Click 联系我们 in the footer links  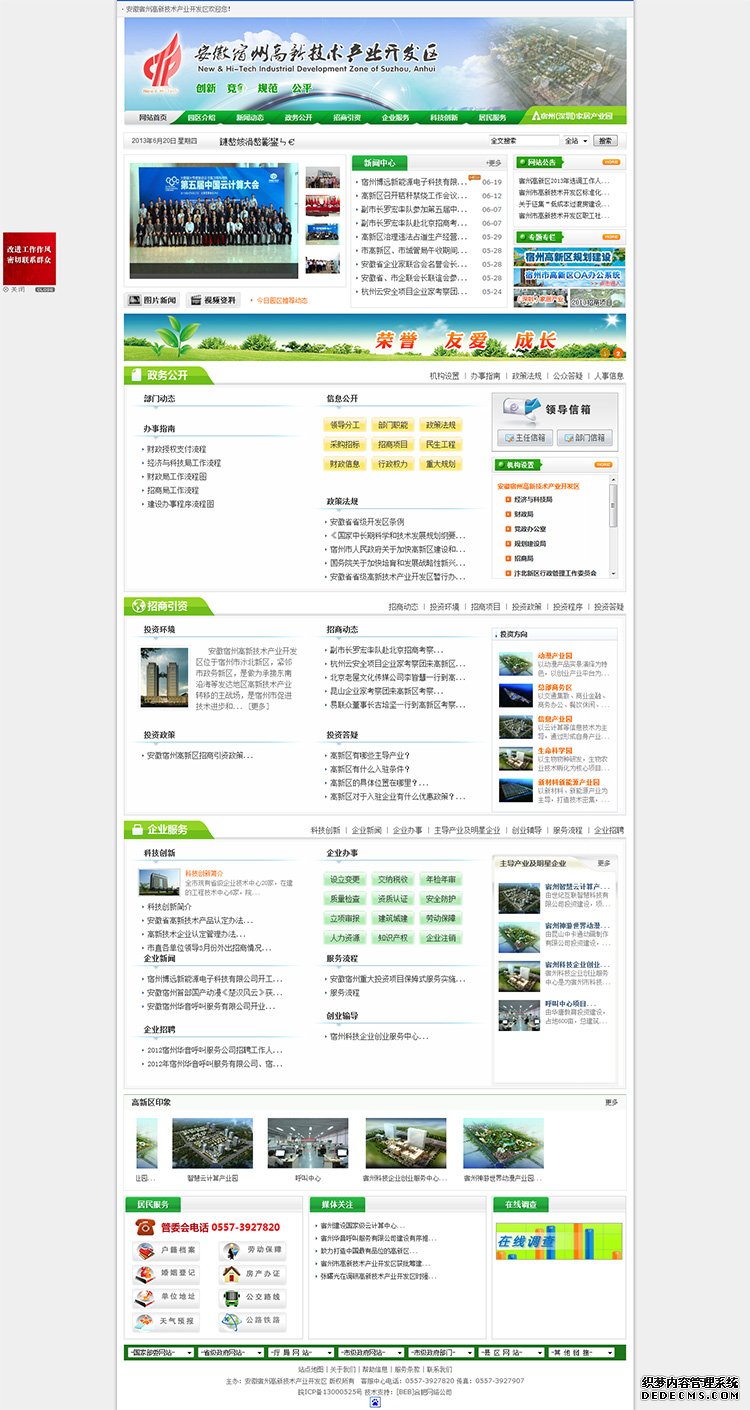click(439, 1369)
